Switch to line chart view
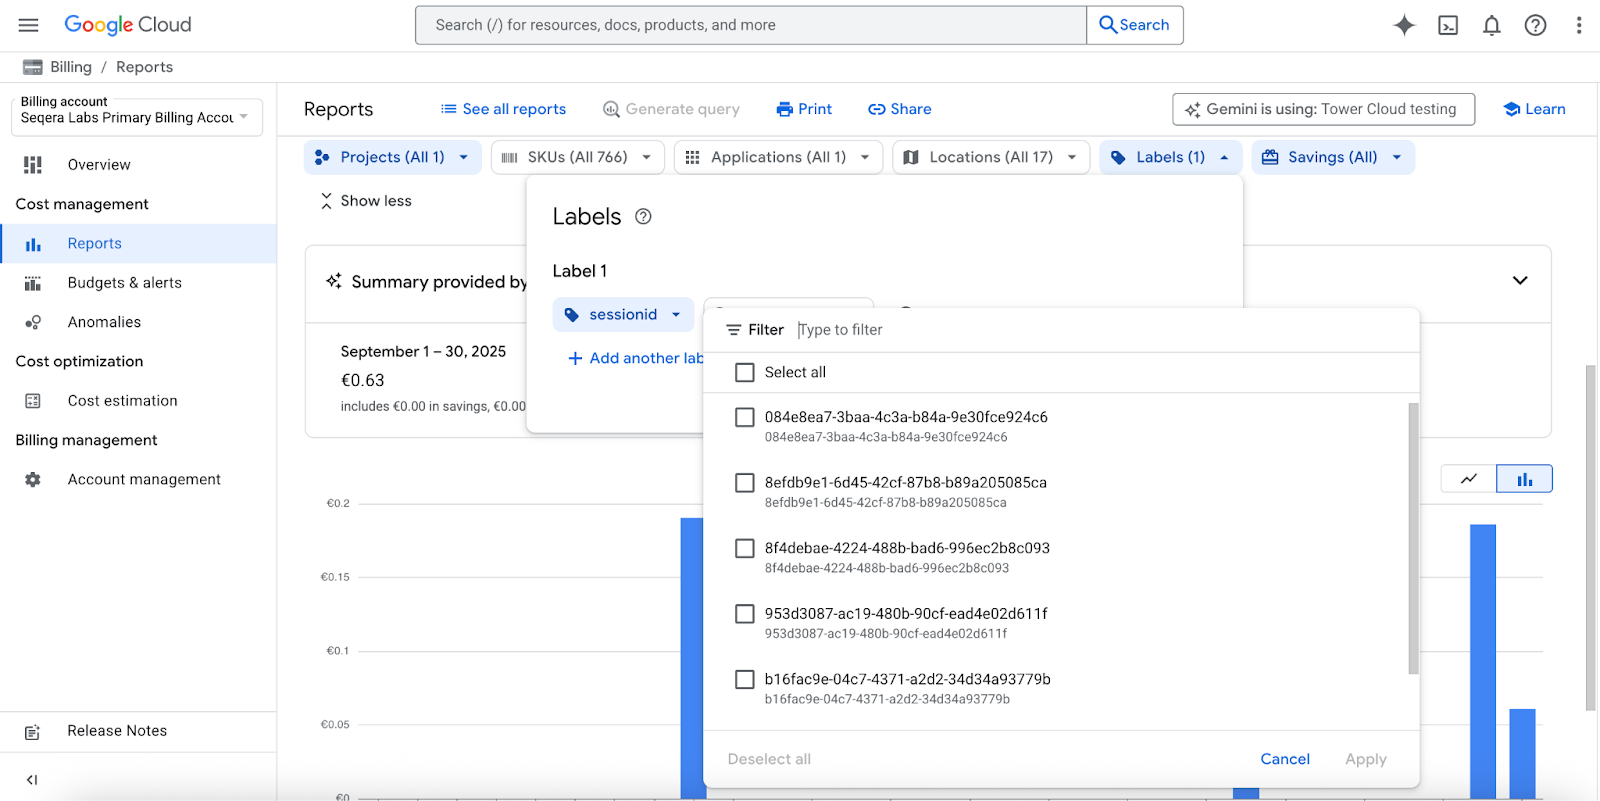 [x=1468, y=479]
